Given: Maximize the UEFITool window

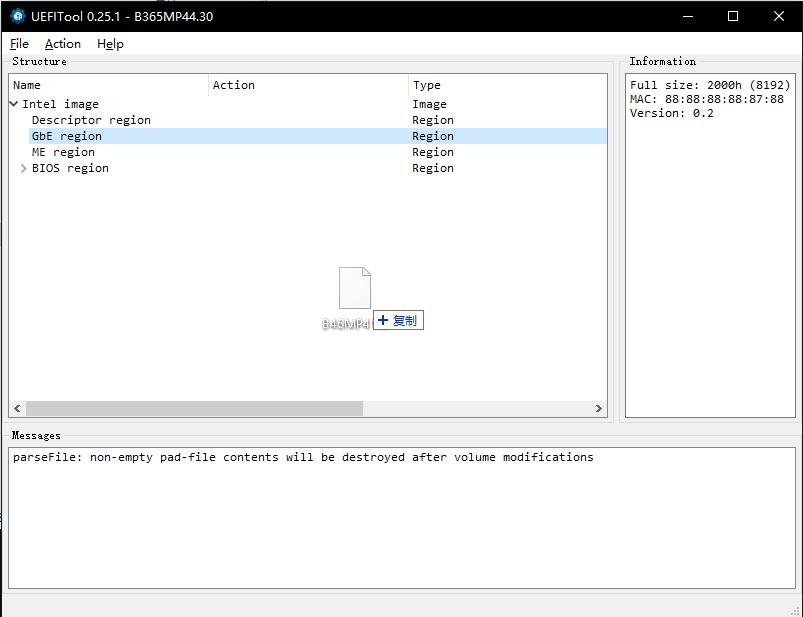Looking at the screenshot, I should click(733, 16).
